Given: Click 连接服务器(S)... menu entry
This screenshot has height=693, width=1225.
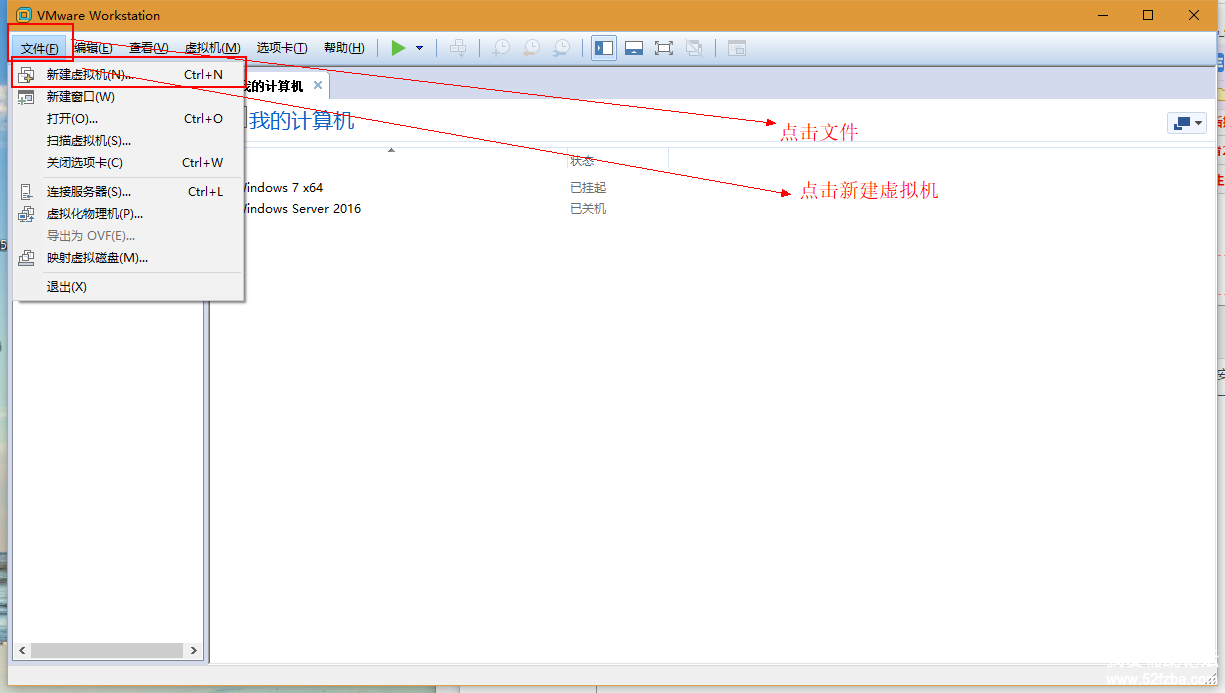Looking at the screenshot, I should 127,192.
